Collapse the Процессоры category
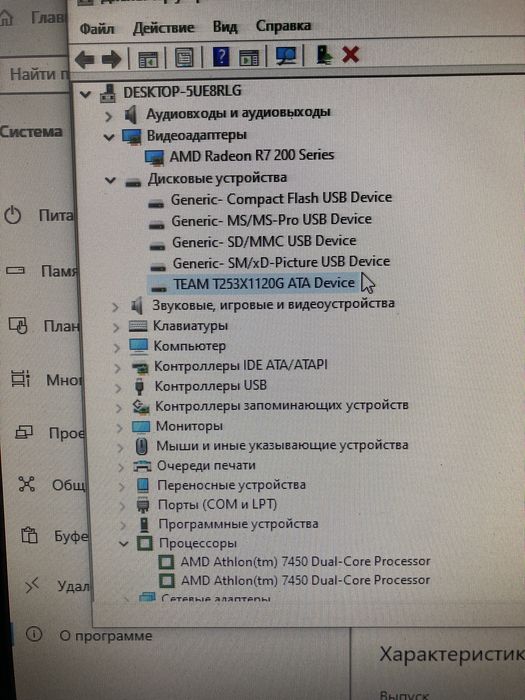Viewport: 525px width, 700px height. (124, 544)
